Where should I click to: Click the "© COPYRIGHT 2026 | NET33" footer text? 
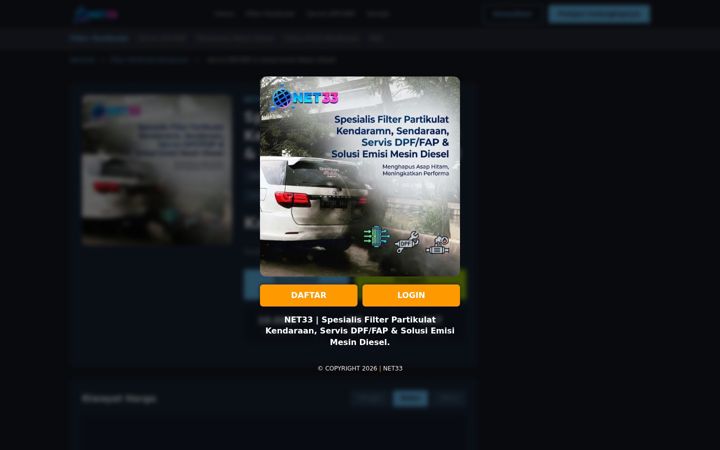(360, 368)
